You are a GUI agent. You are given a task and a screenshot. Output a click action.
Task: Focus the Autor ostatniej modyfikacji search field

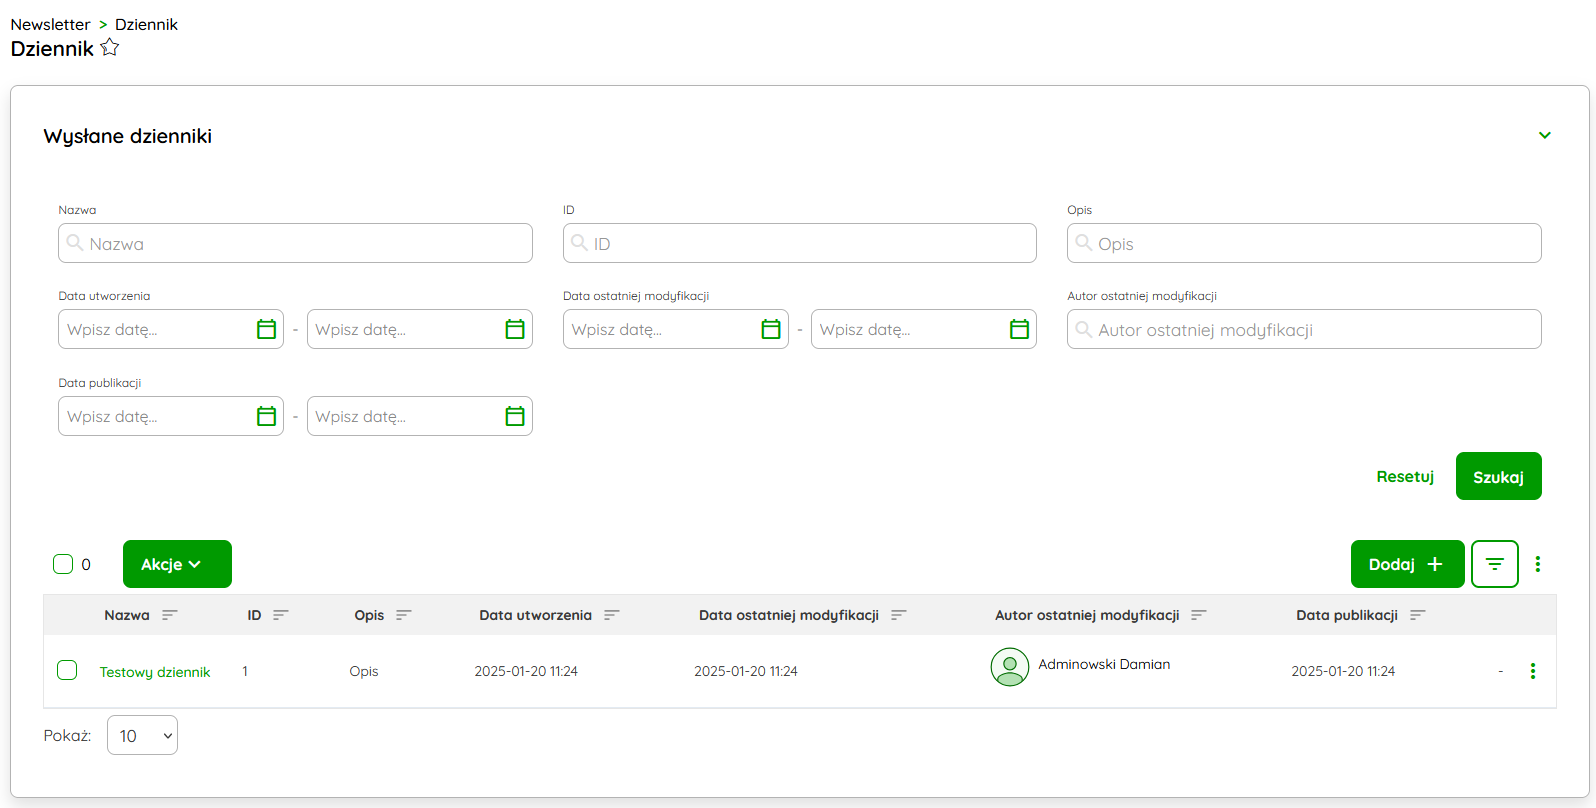[1304, 329]
